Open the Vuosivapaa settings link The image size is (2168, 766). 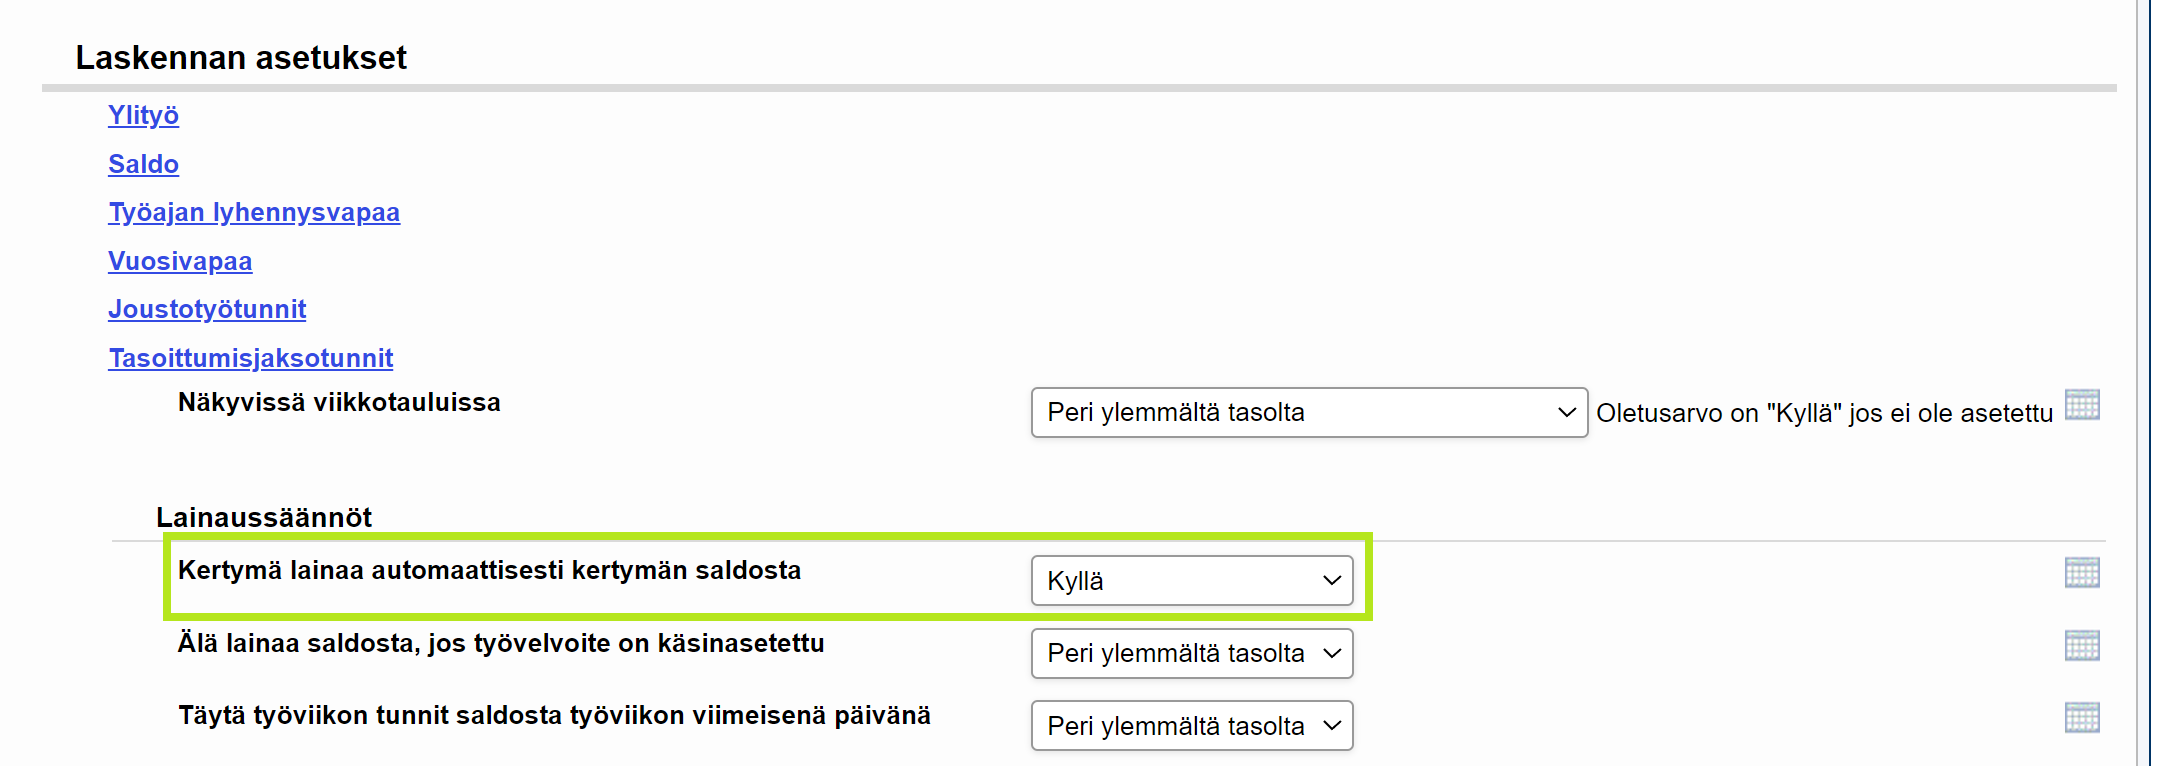180,261
